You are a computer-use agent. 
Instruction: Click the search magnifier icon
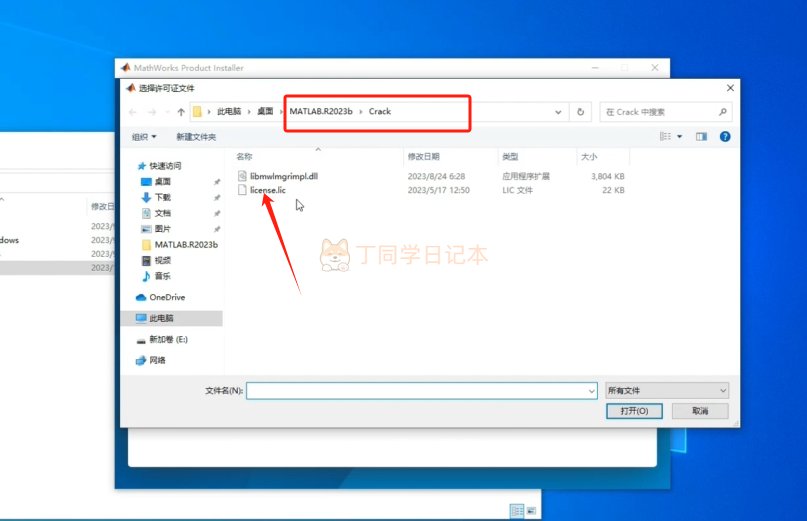tap(723, 112)
